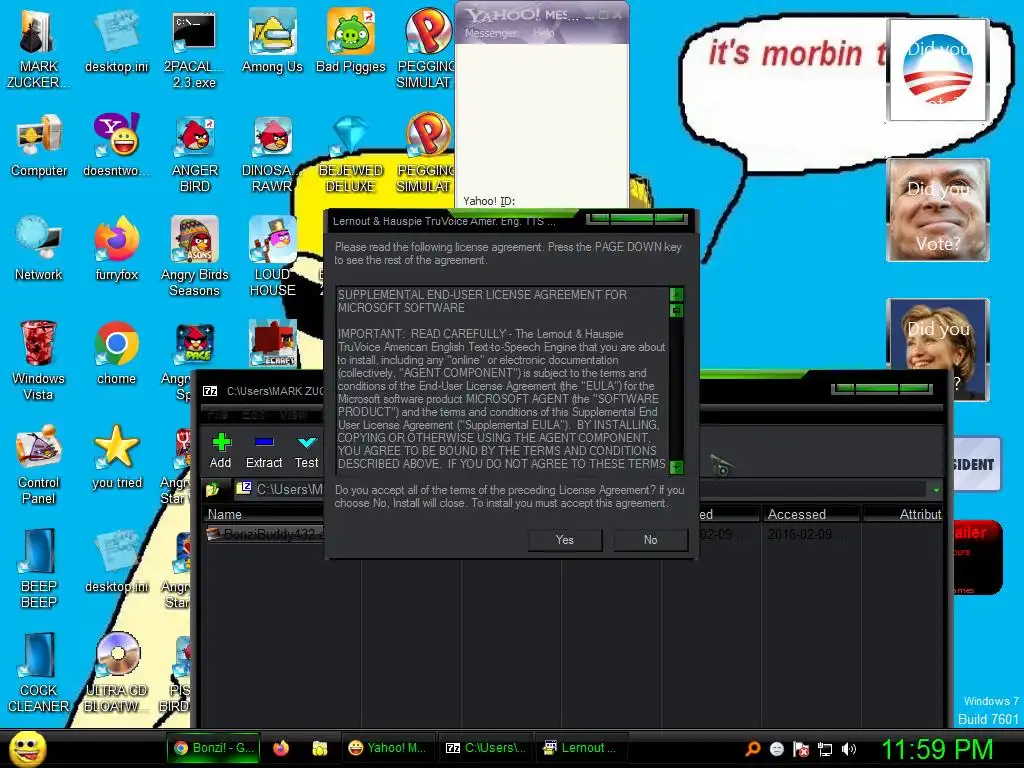
Task: Switch to Bonzi! - G... taskbar button
Action: pyautogui.click(x=213, y=748)
